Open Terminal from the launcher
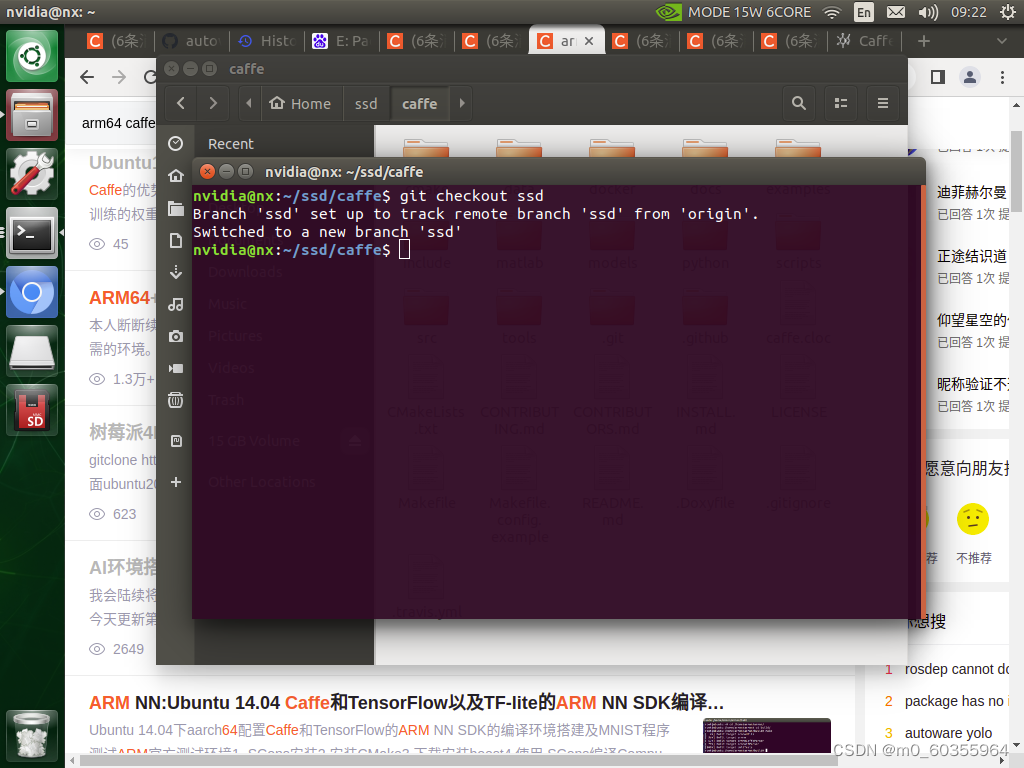 point(32,232)
